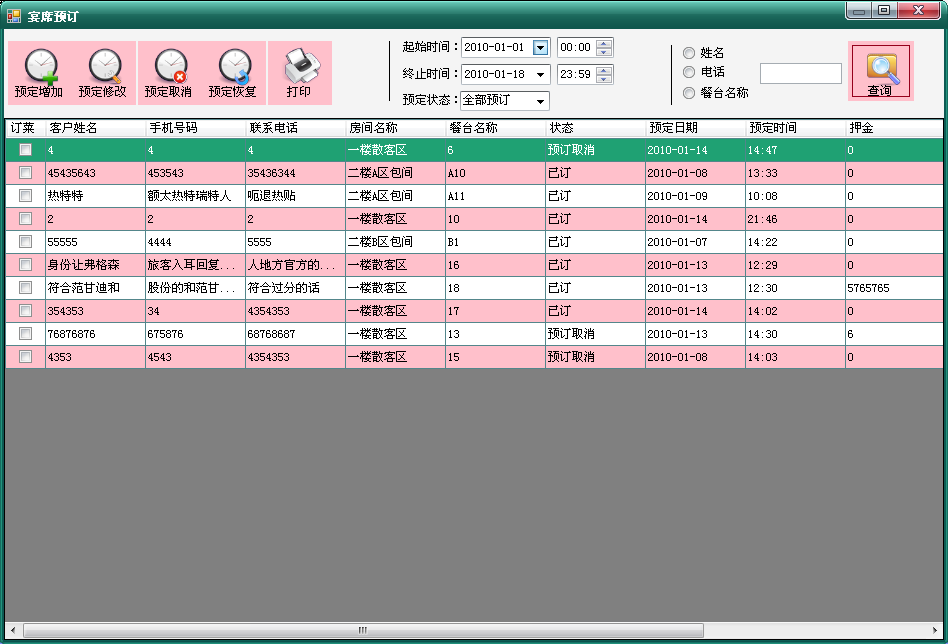Click the 12:29 reservation time cell
Image resolution: width=948 pixels, height=644 pixels.
click(796, 265)
